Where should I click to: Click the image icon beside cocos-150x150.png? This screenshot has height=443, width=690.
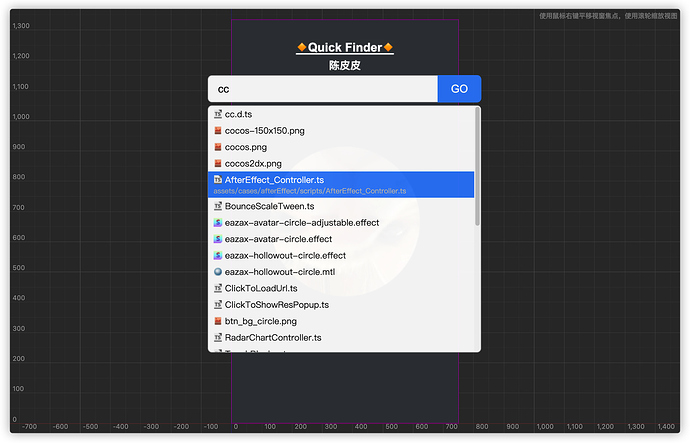[x=218, y=131]
